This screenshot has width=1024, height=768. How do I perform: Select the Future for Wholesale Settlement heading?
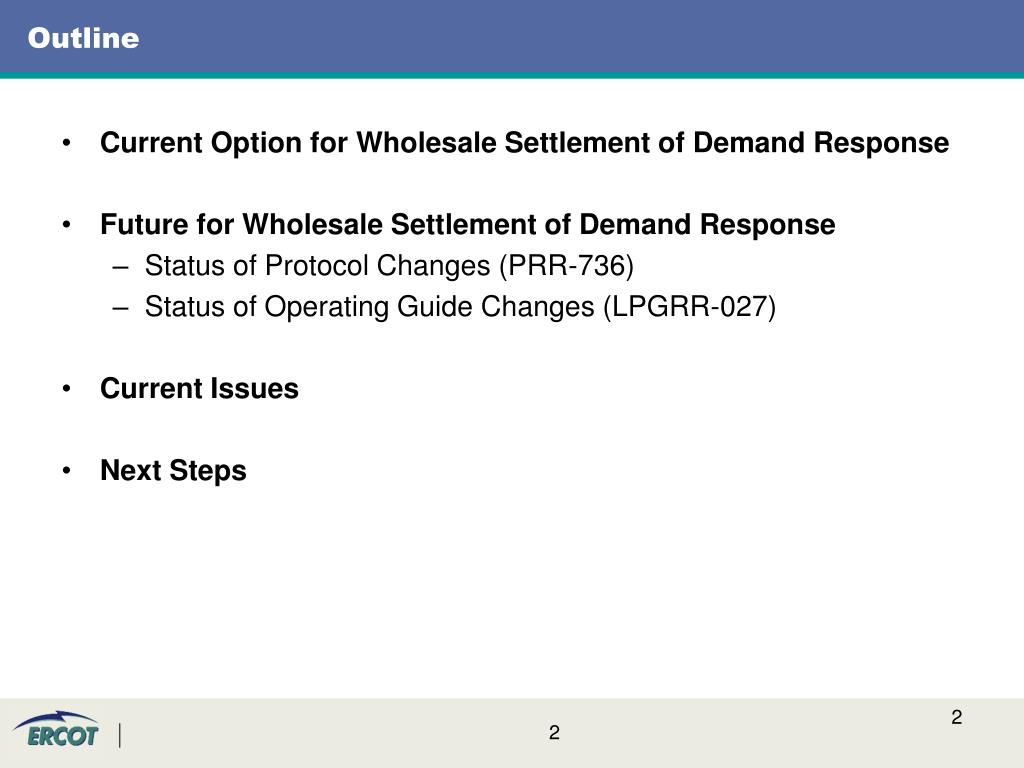(468, 225)
